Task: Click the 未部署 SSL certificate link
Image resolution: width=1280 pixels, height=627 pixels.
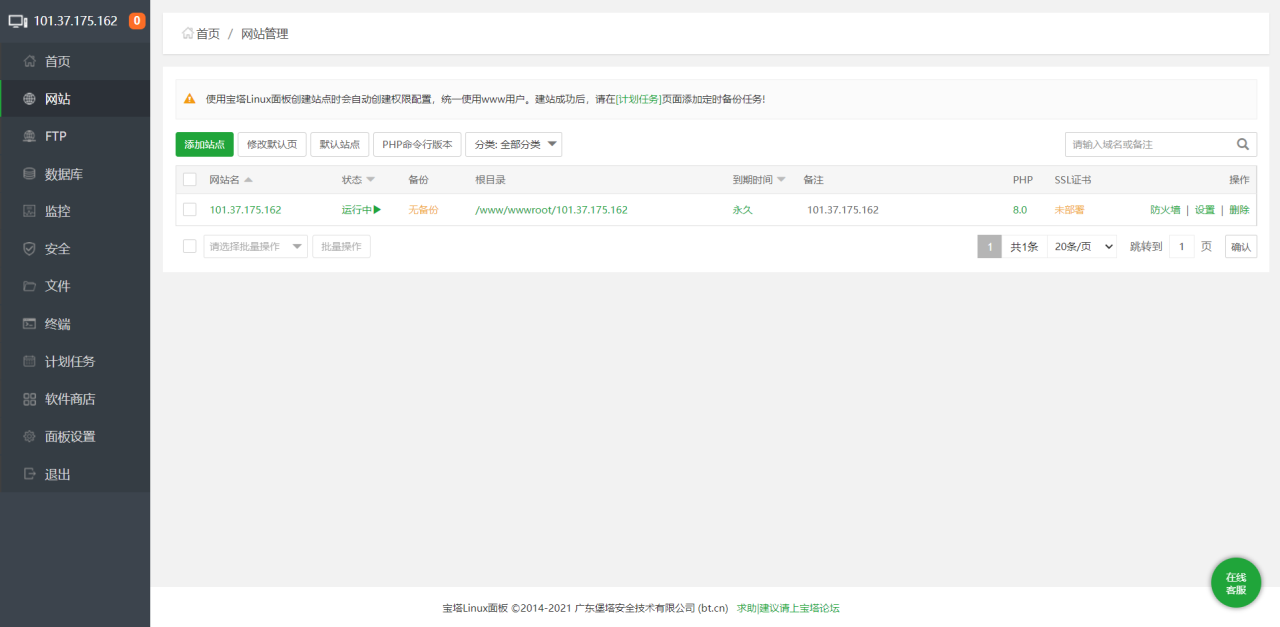Action: pyautogui.click(x=1069, y=210)
